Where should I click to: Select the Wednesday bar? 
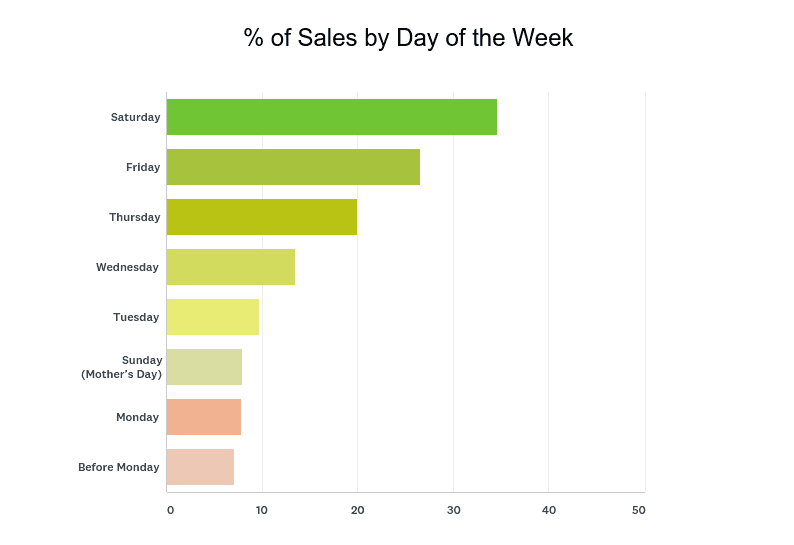click(230, 267)
